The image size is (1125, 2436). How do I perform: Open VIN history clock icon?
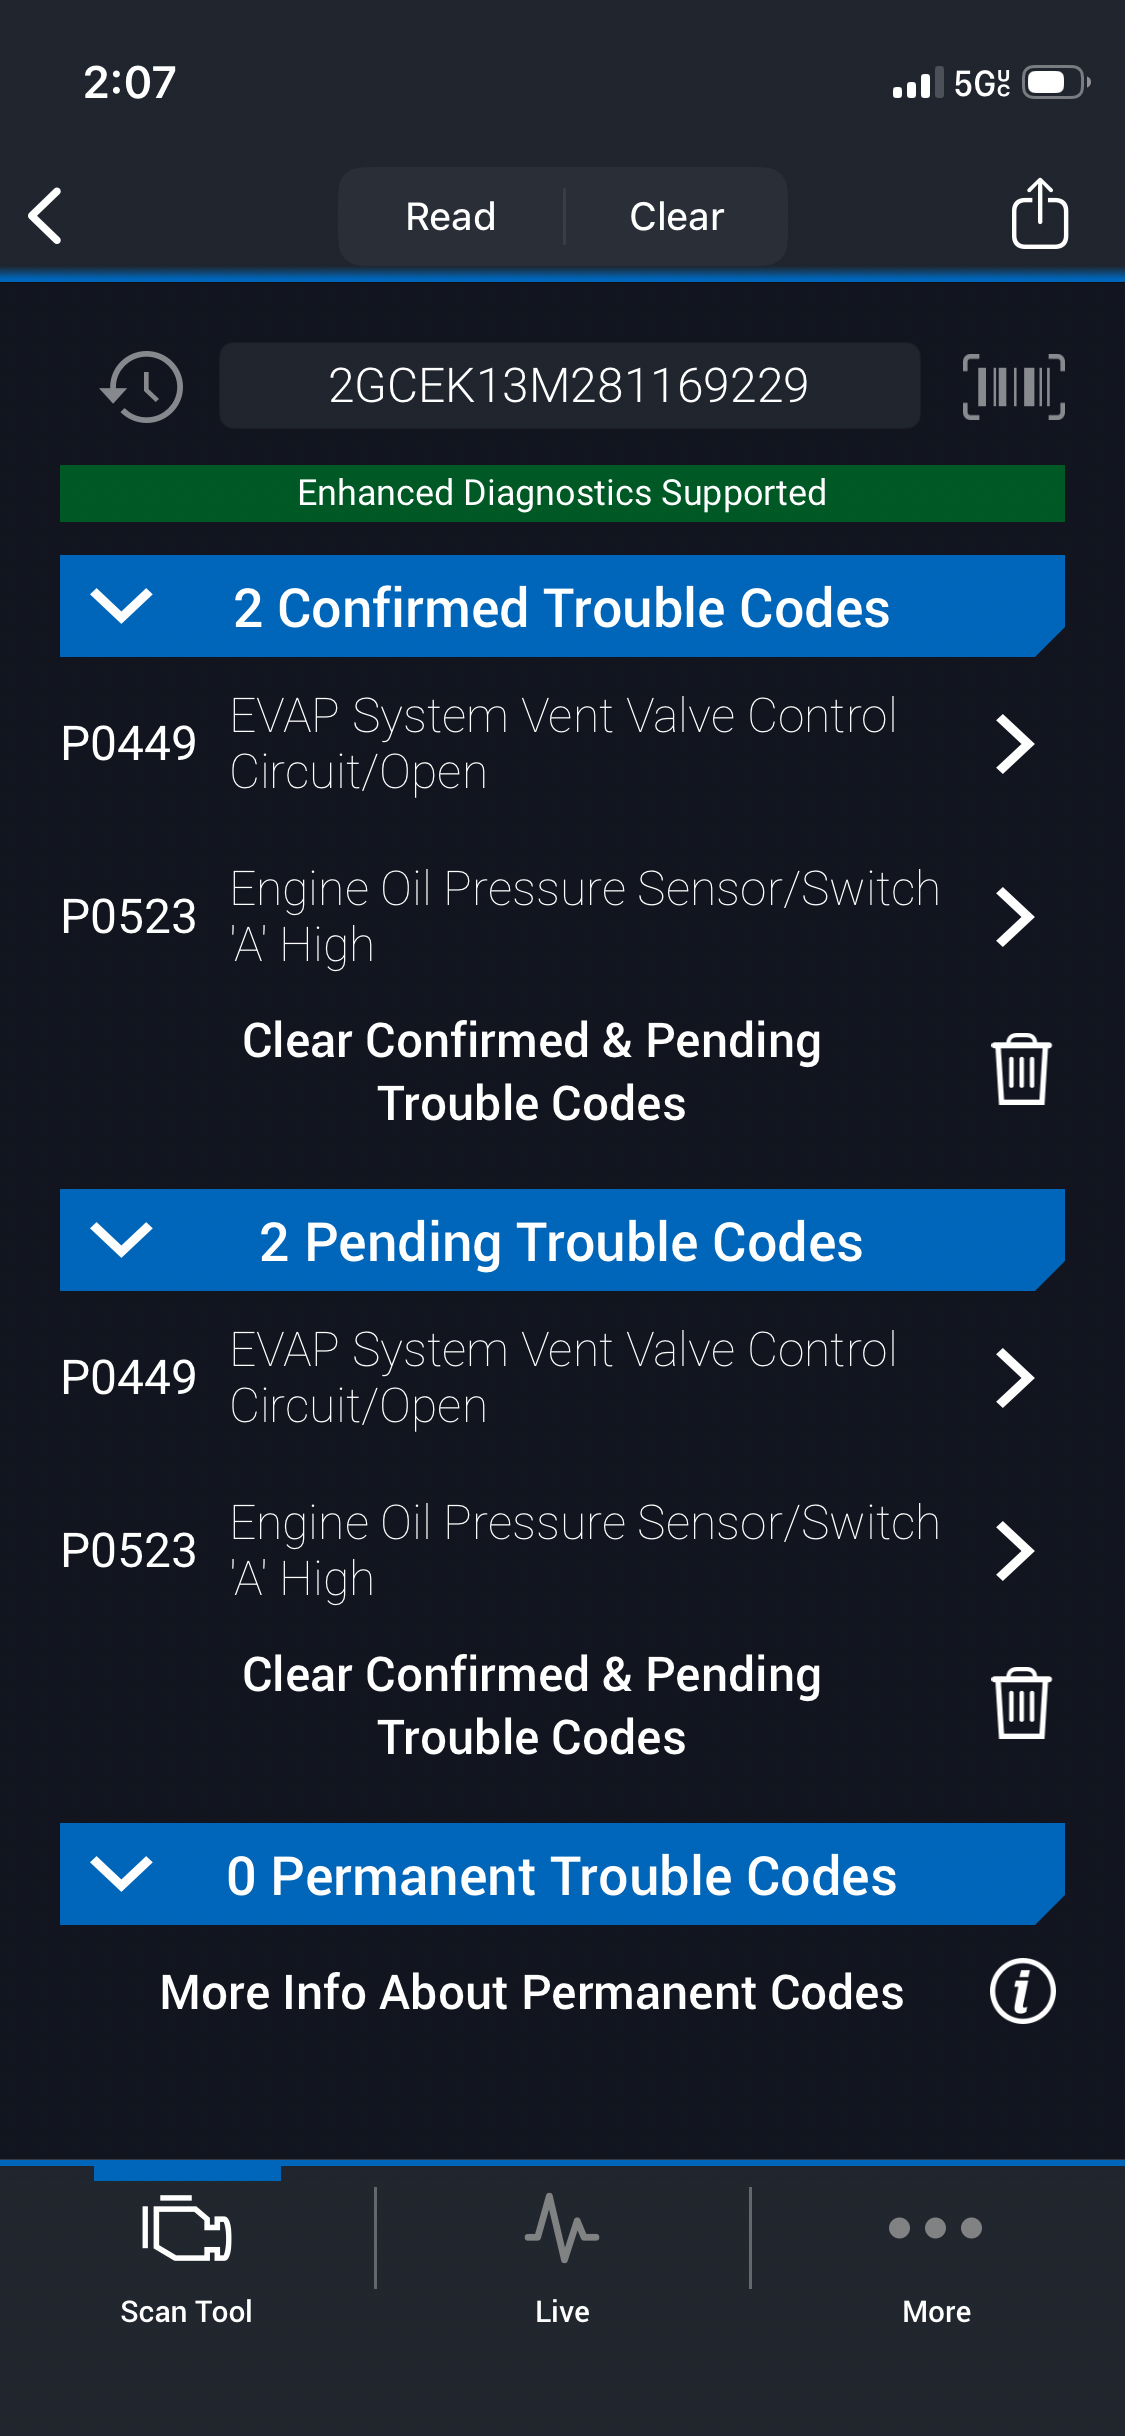[143, 387]
